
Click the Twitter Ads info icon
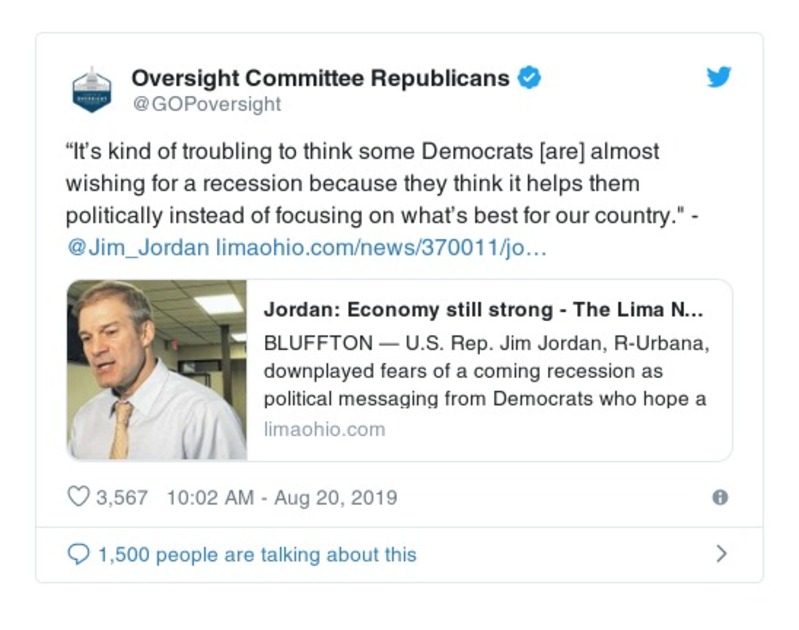pyautogui.click(x=719, y=497)
